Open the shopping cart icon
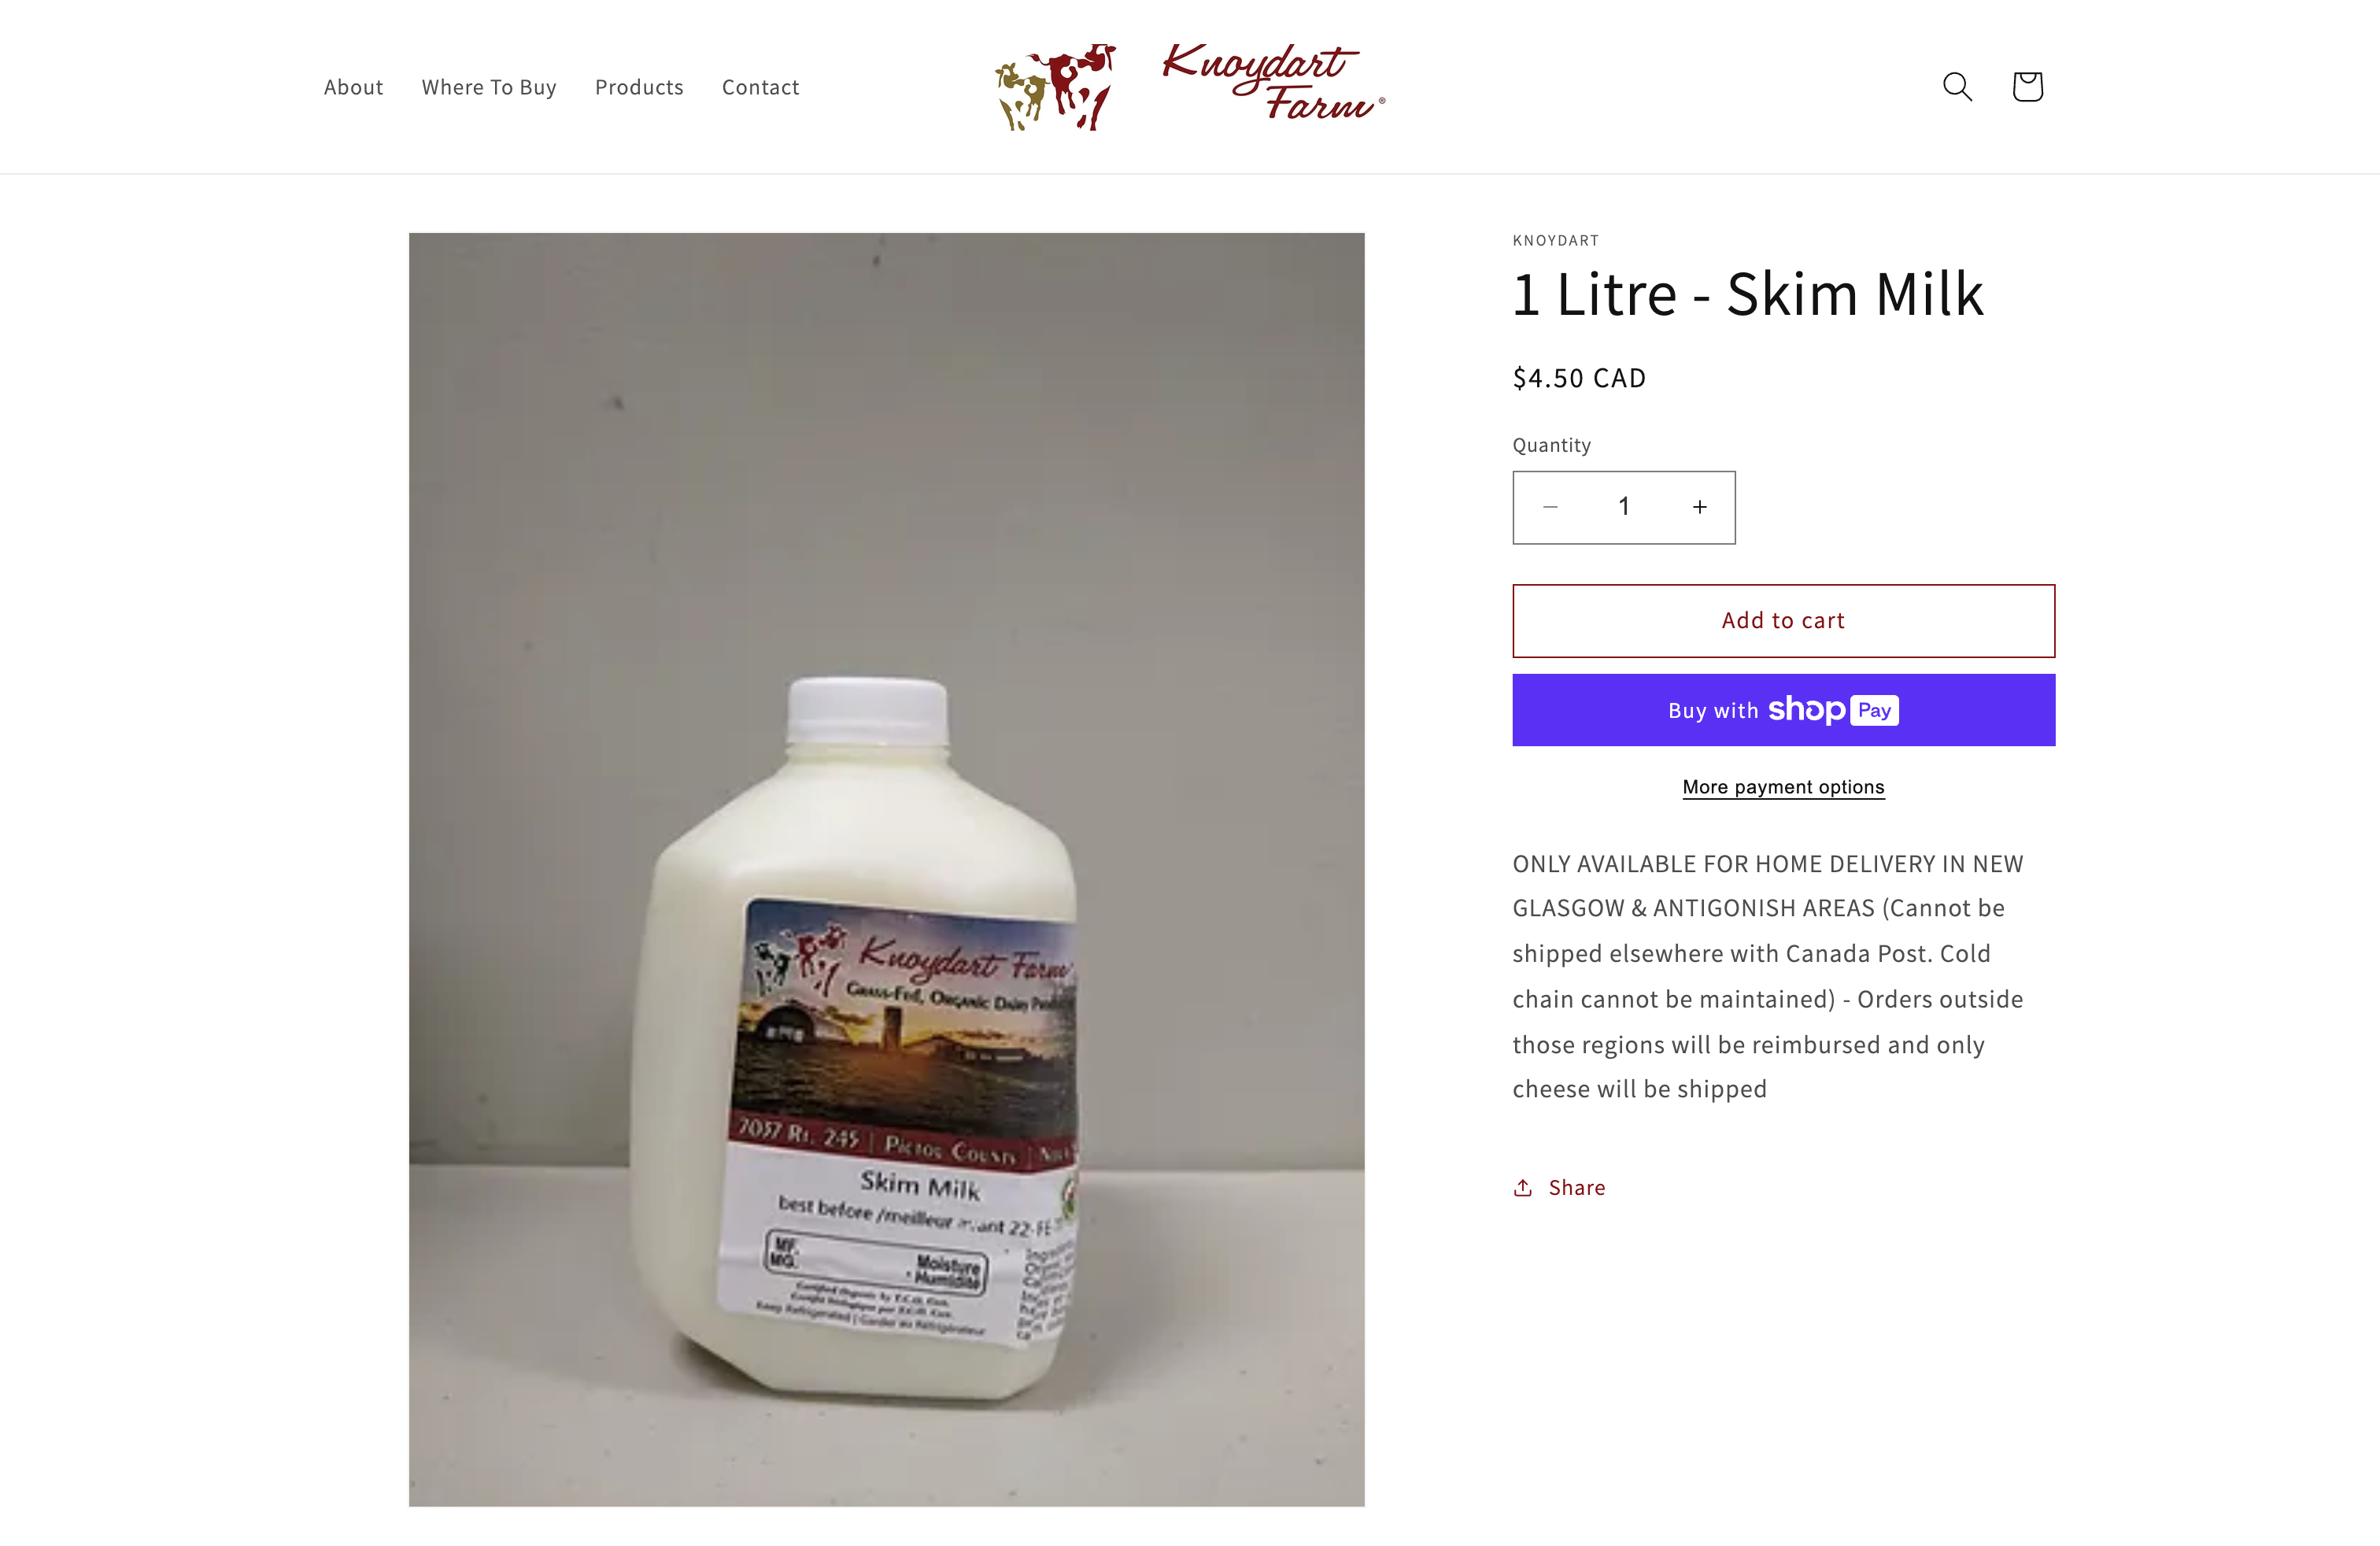The height and width of the screenshot is (1546, 2380). coord(2027,87)
